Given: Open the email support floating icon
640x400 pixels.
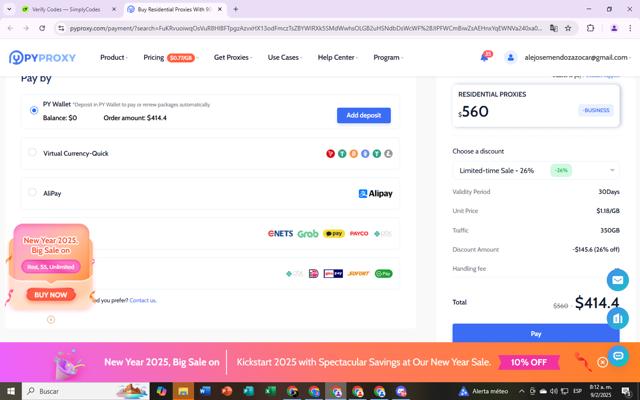Looking at the screenshot, I should (x=618, y=280).
